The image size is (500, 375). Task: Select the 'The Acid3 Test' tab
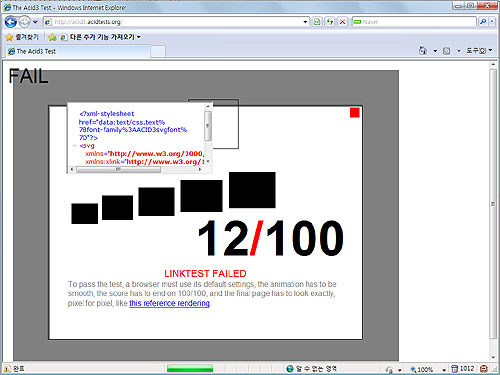77,51
